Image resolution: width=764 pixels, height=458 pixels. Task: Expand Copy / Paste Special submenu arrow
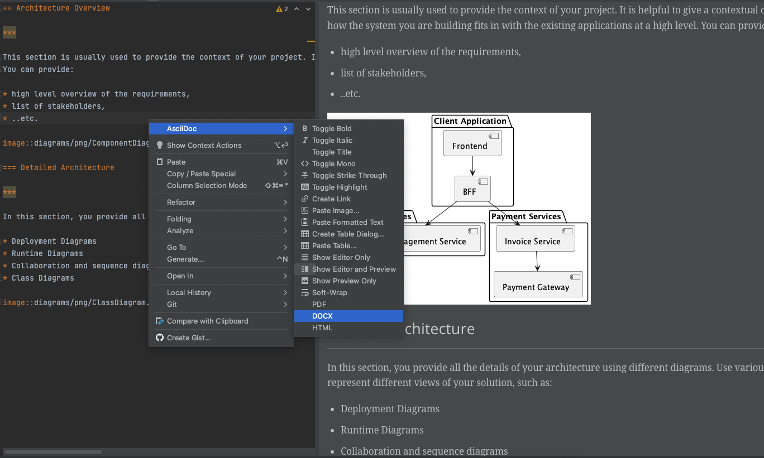click(286, 173)
